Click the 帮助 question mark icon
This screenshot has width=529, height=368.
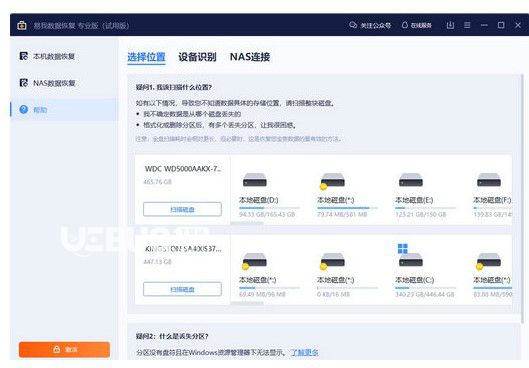click(x=24, y=109)
